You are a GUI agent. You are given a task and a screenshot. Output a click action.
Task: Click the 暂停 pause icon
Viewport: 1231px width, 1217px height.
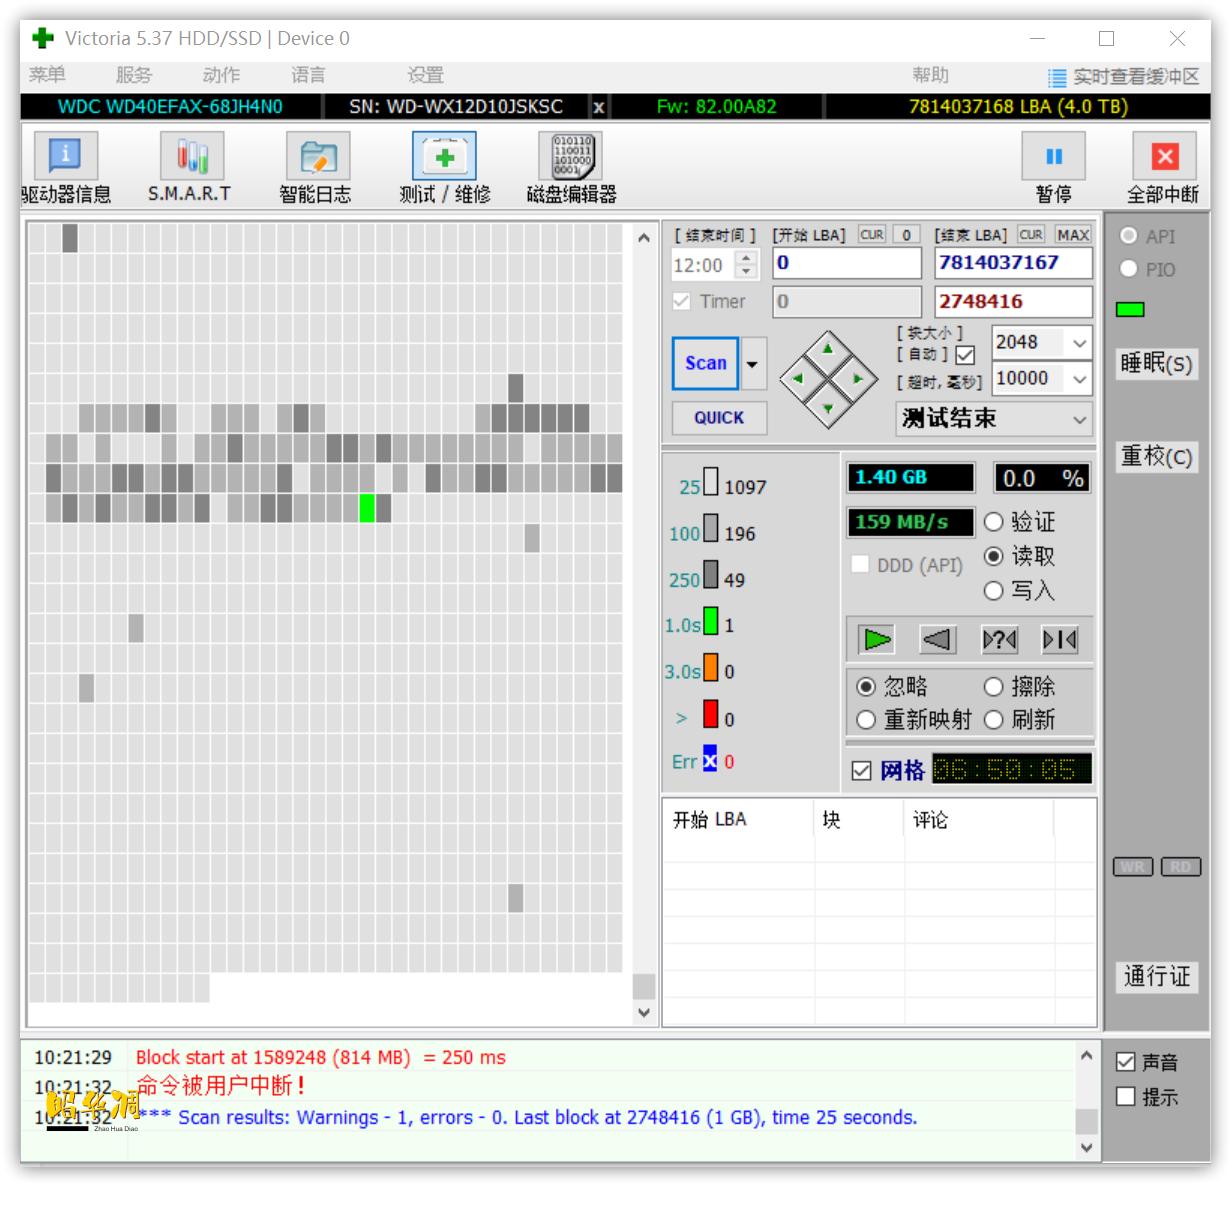pos(1053,157)
